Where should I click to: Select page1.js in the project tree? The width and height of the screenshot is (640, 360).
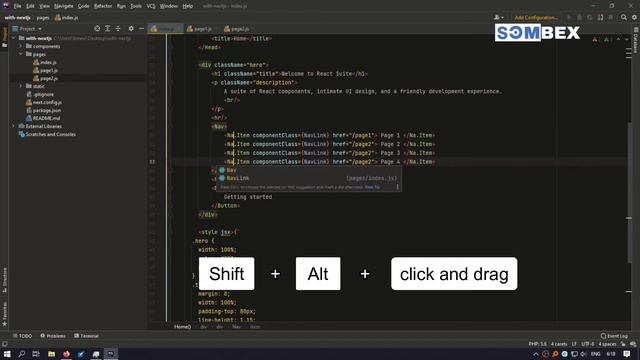(x=49, y=70)
